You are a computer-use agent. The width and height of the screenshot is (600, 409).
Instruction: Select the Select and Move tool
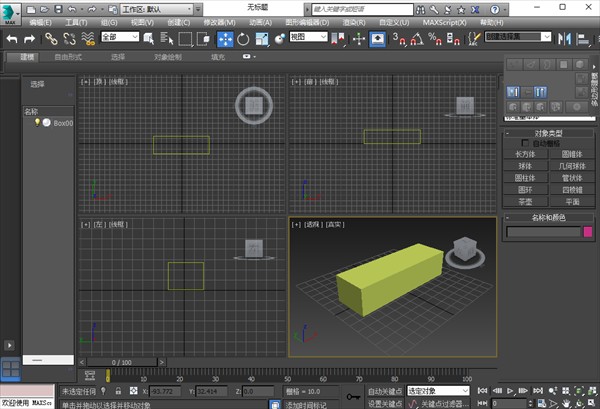(225, 38)
